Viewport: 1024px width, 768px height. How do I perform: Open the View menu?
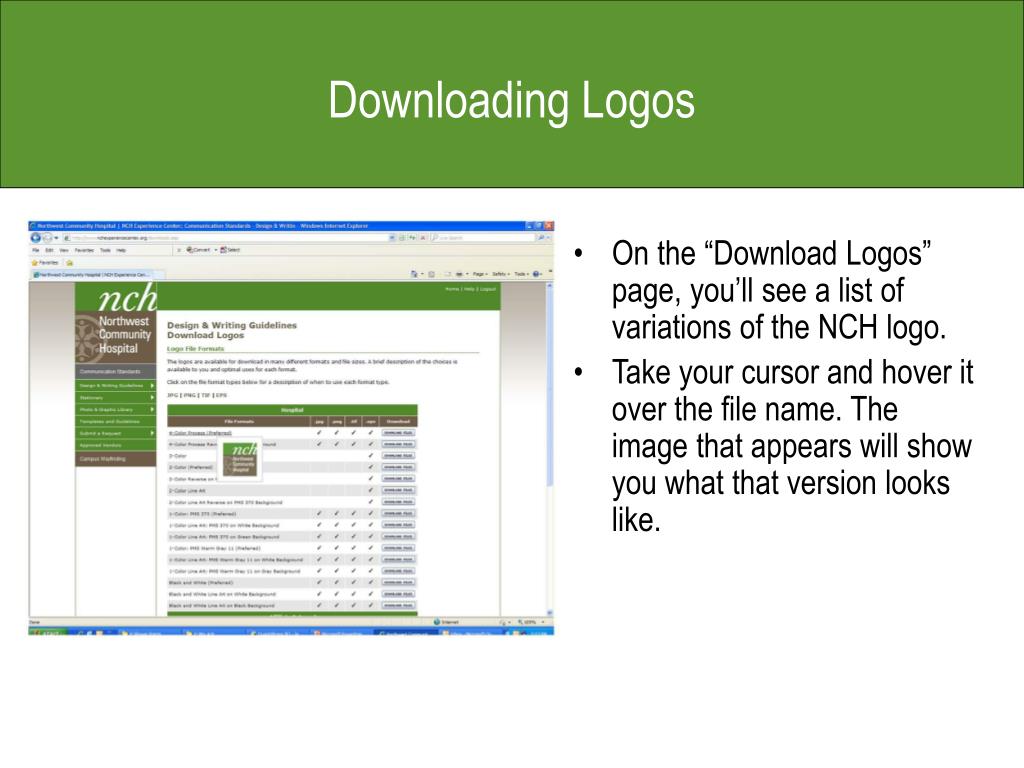click(64, 250)
